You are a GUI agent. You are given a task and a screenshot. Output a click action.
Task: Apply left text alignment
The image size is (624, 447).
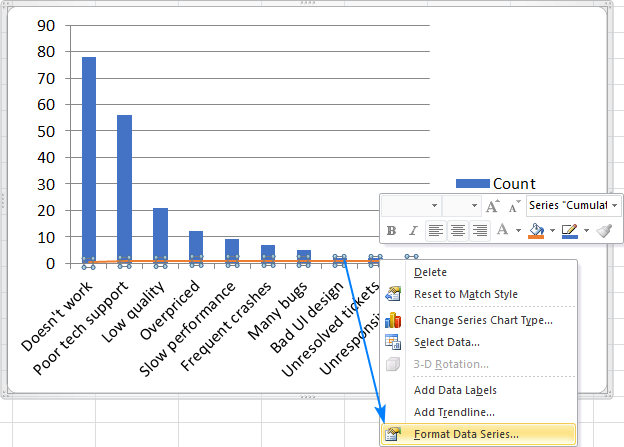[436, 231]
